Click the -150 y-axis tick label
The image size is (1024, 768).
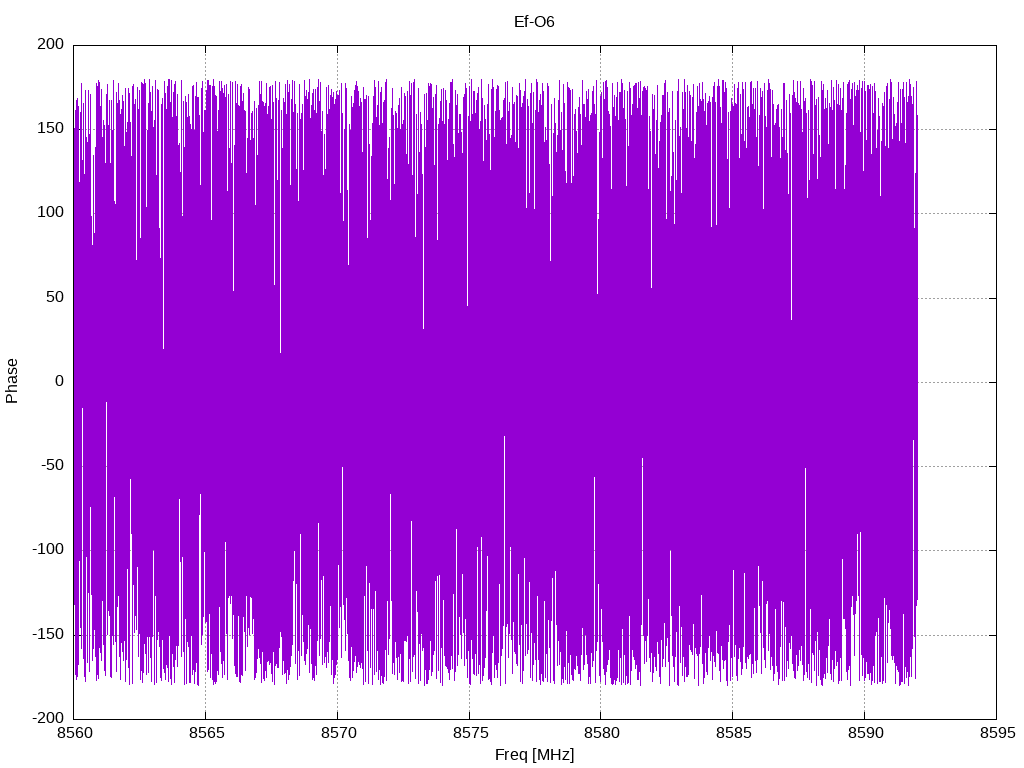(48, 634)
